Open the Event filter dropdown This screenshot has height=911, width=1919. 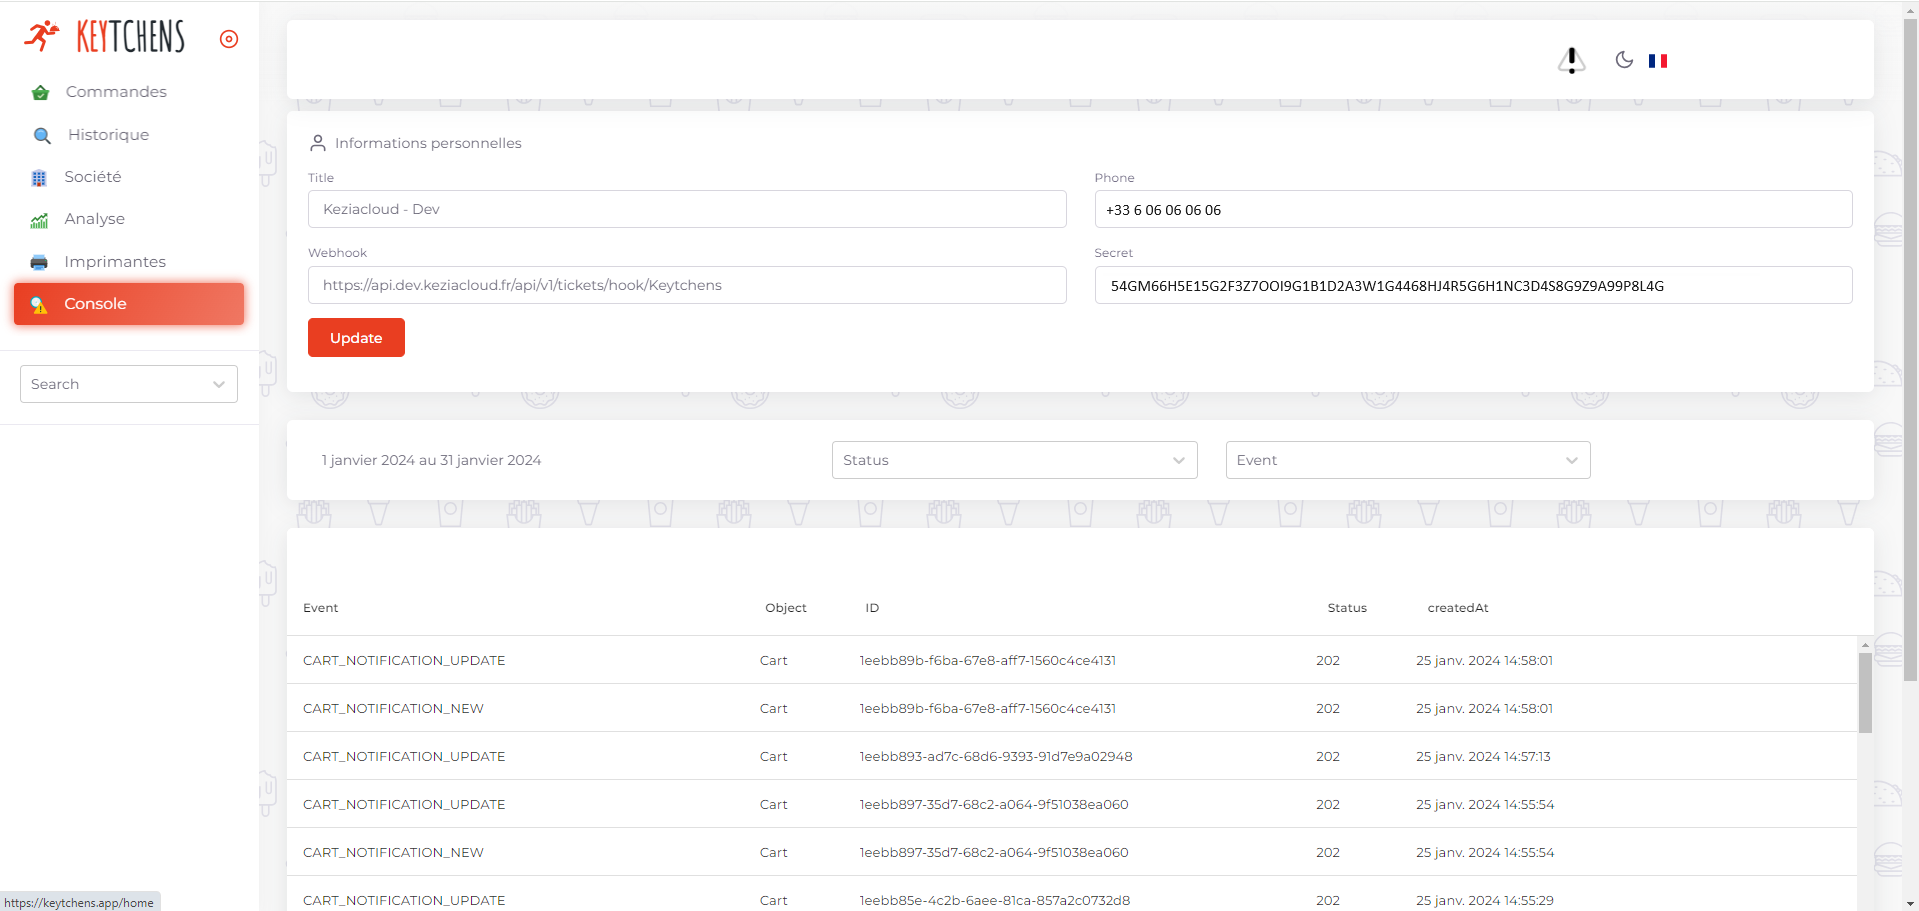coord(1407,460)
